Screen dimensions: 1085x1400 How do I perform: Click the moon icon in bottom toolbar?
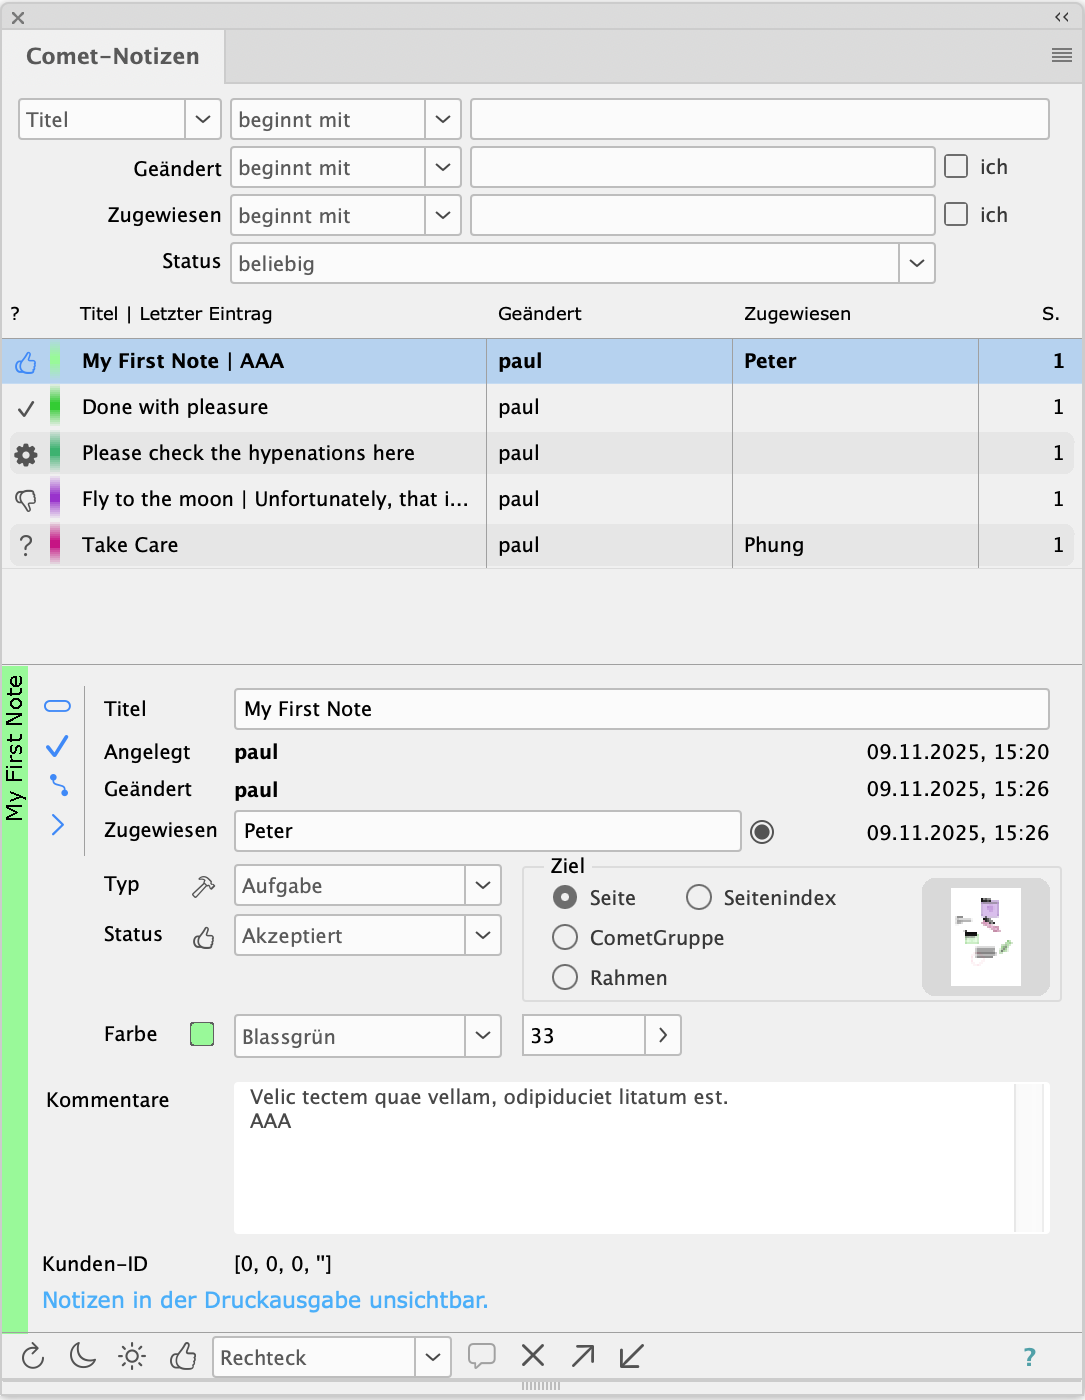(x=82, y=1356)
